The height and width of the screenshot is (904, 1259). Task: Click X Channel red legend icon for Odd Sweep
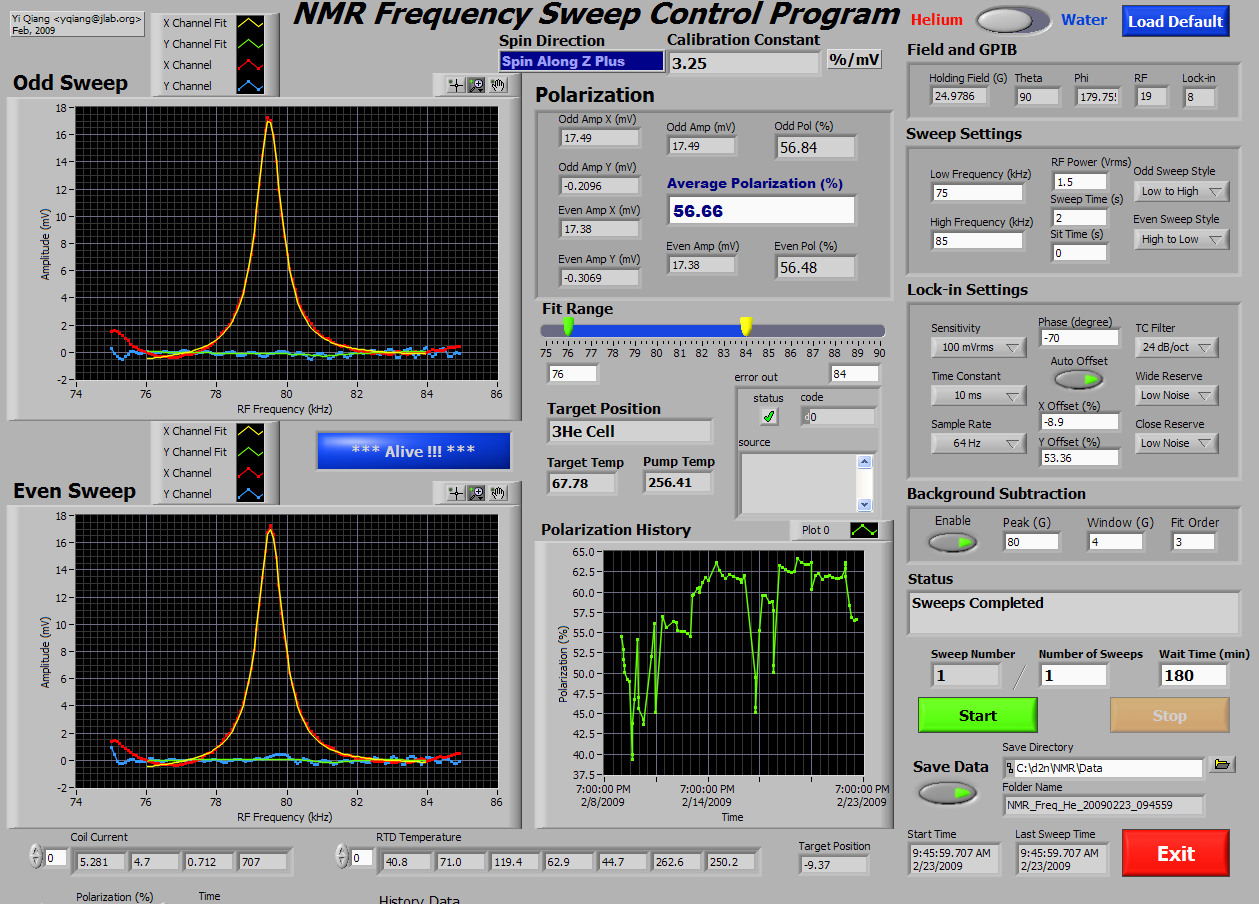pyautogui.click(x=249, y=65)
